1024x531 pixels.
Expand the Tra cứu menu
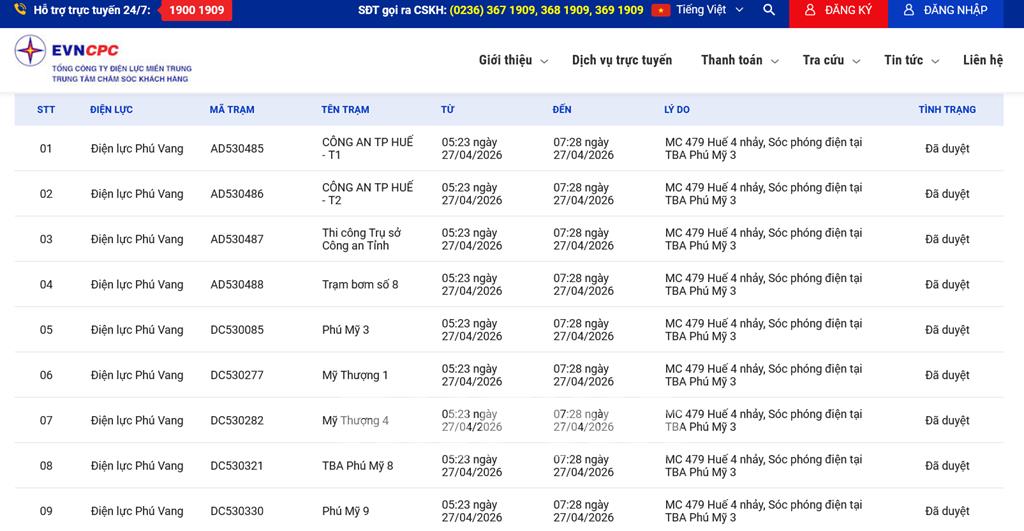click(x=830, y=60)
